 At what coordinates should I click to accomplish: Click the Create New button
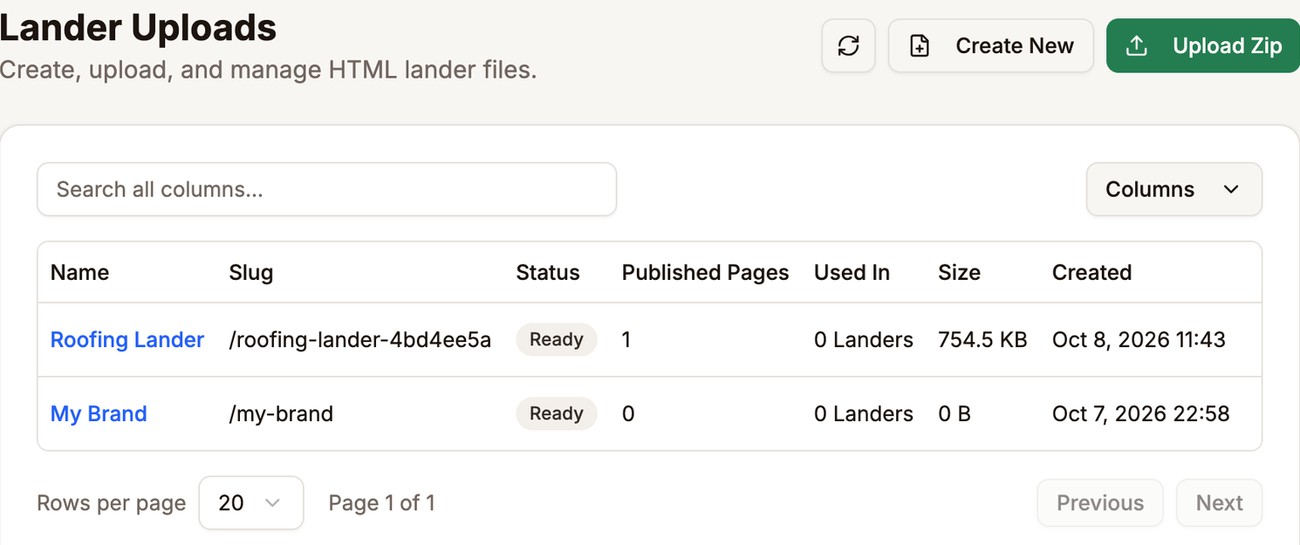pos(991,46)
